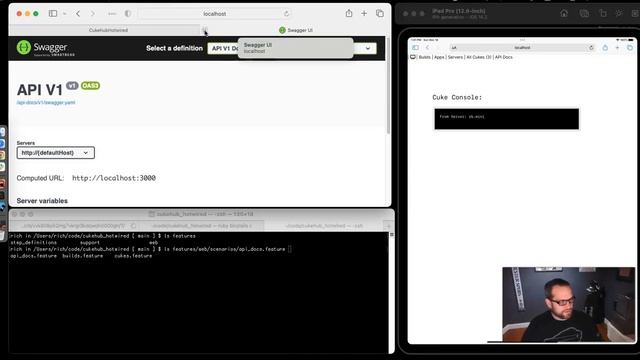Open the sidebar options chevron in Safari toolbar
This screenshot has height=360, width=640.
tap(64, 13)
